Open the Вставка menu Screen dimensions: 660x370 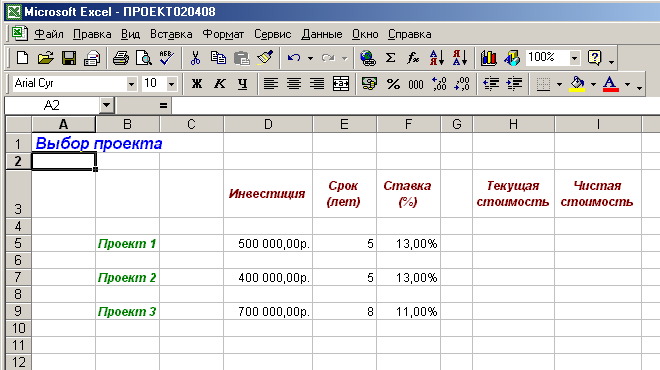pyautogui.click(x=171, y=34)
